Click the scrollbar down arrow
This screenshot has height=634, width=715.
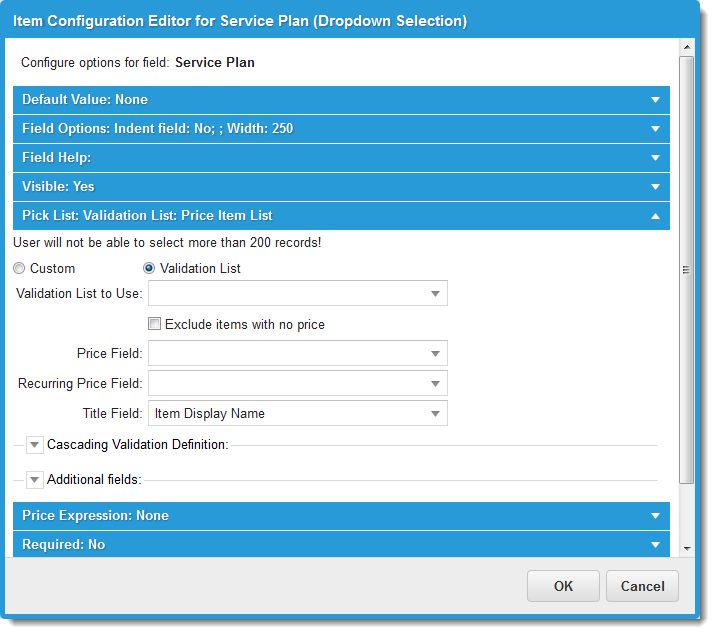pos(686,548)
